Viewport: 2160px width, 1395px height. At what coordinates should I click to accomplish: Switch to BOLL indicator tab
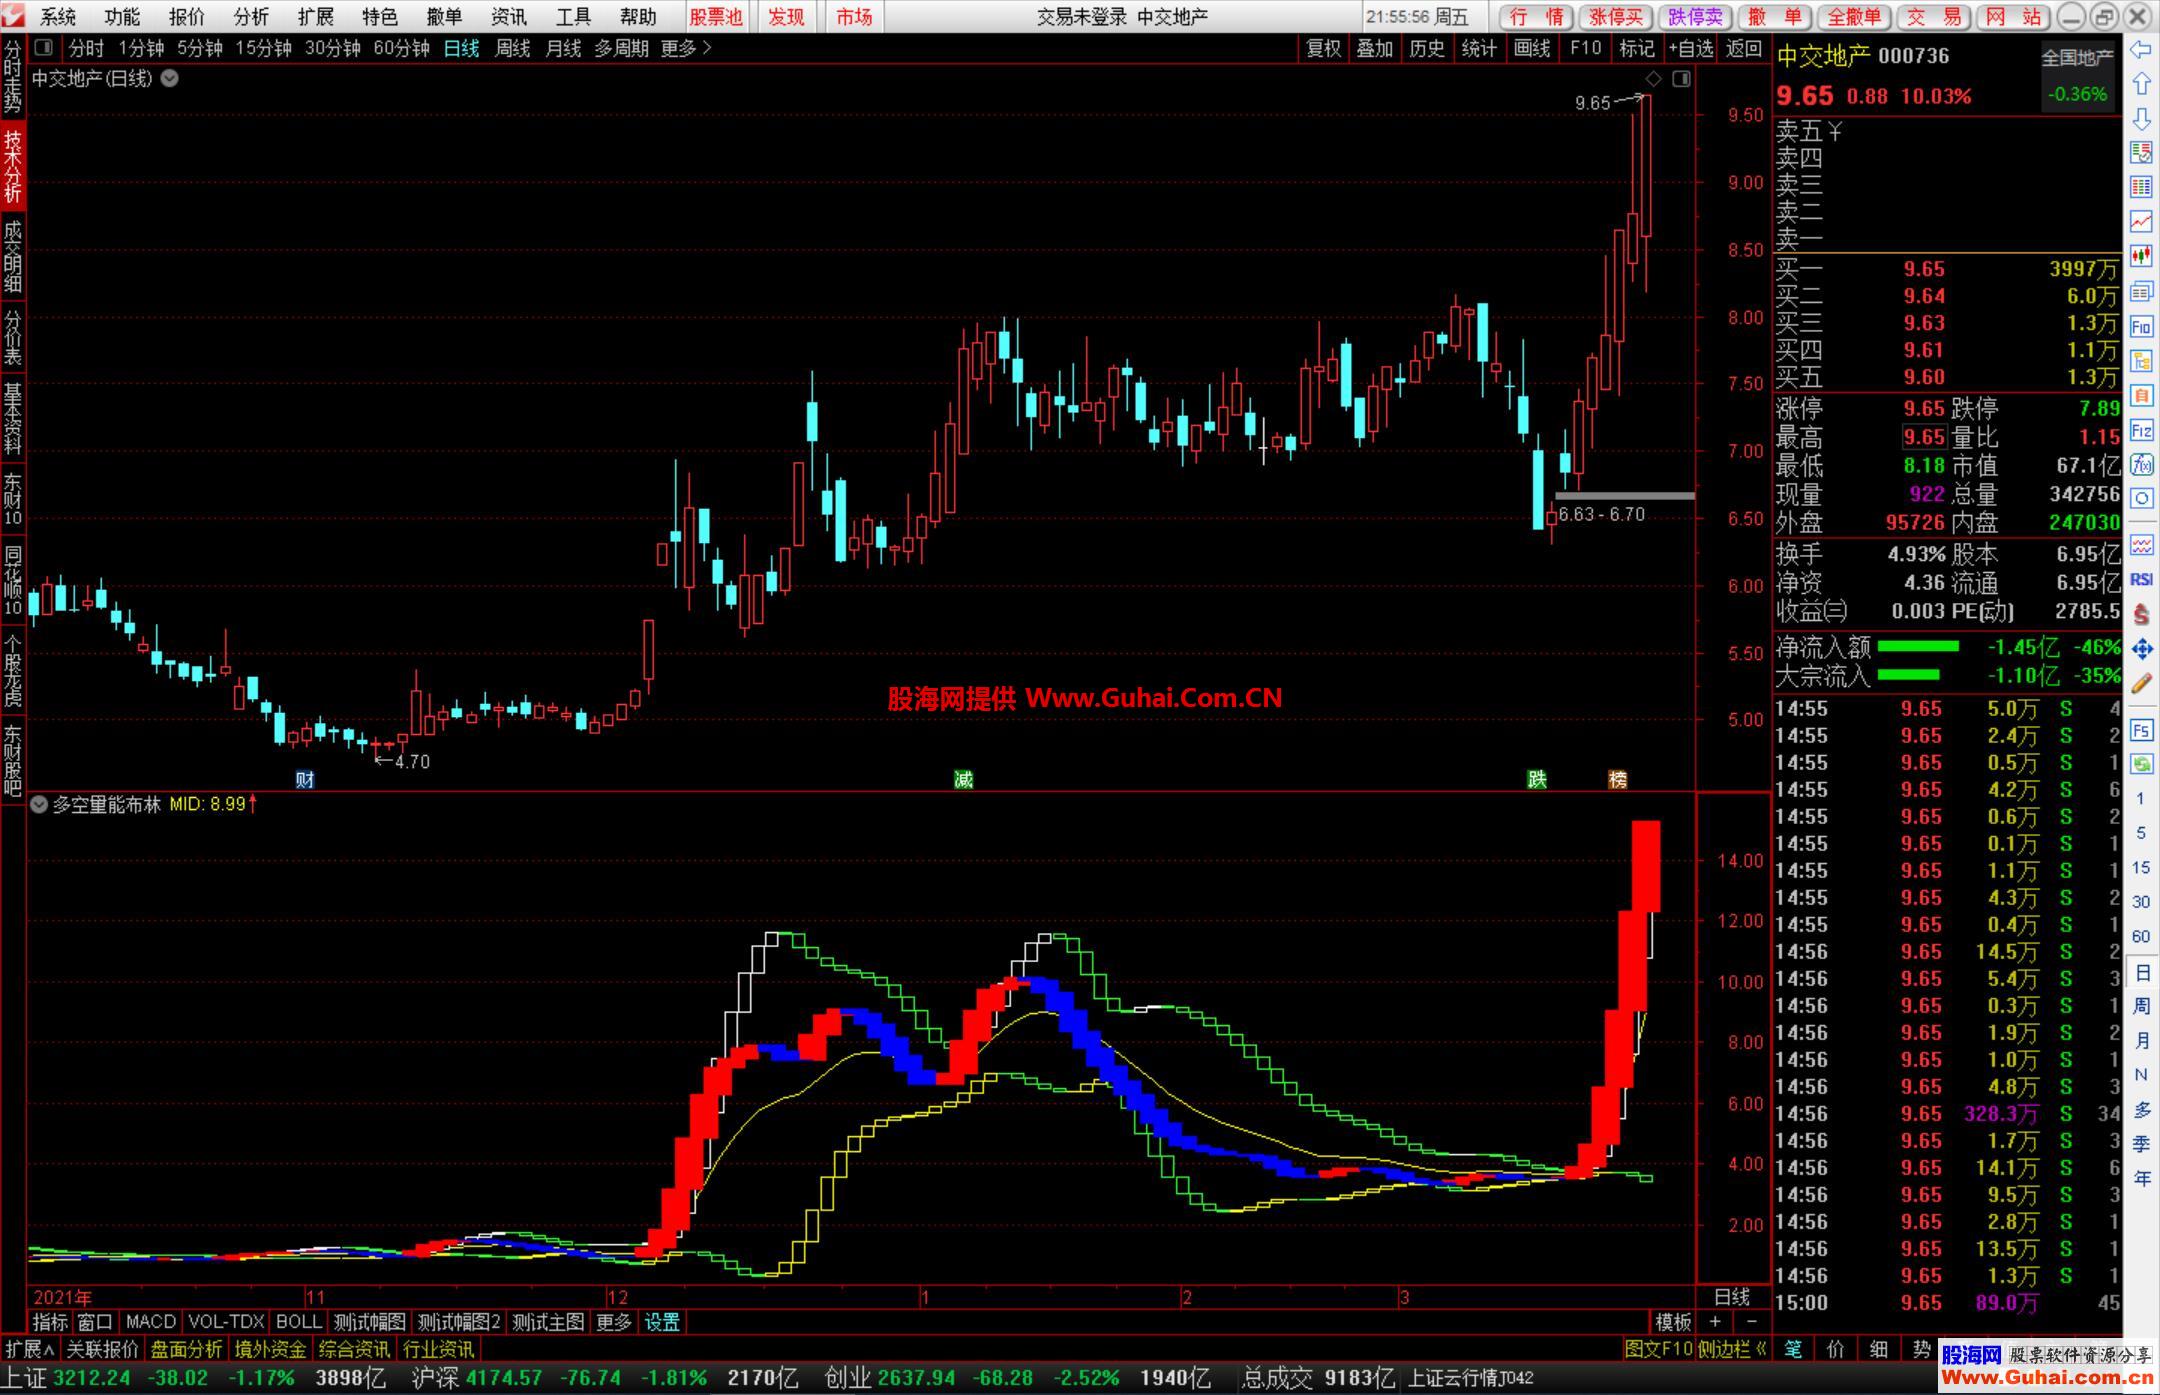(x=298, y=1322)
